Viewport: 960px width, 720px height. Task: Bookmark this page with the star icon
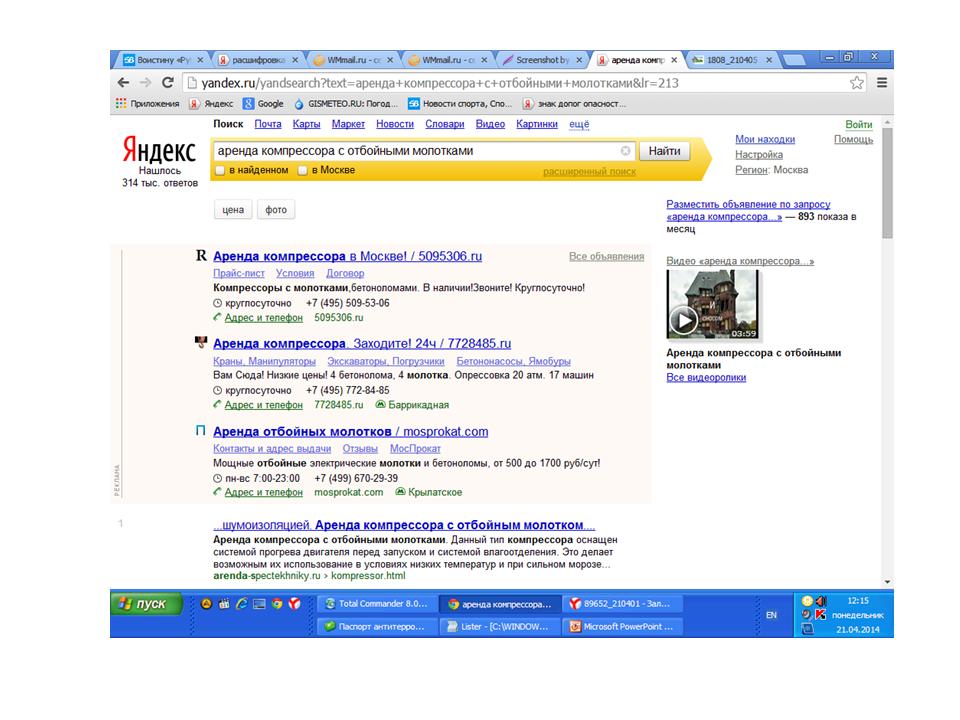click(x=857, y=83)
